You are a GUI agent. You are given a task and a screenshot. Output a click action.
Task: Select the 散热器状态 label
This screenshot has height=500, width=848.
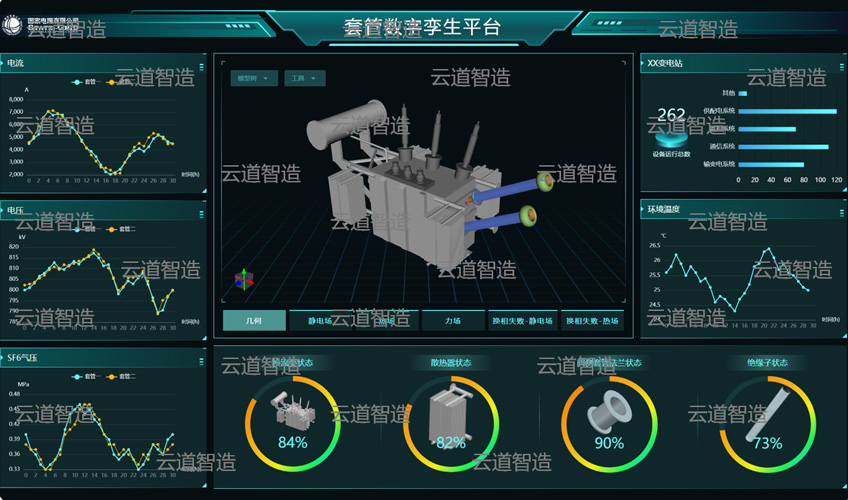450,363
